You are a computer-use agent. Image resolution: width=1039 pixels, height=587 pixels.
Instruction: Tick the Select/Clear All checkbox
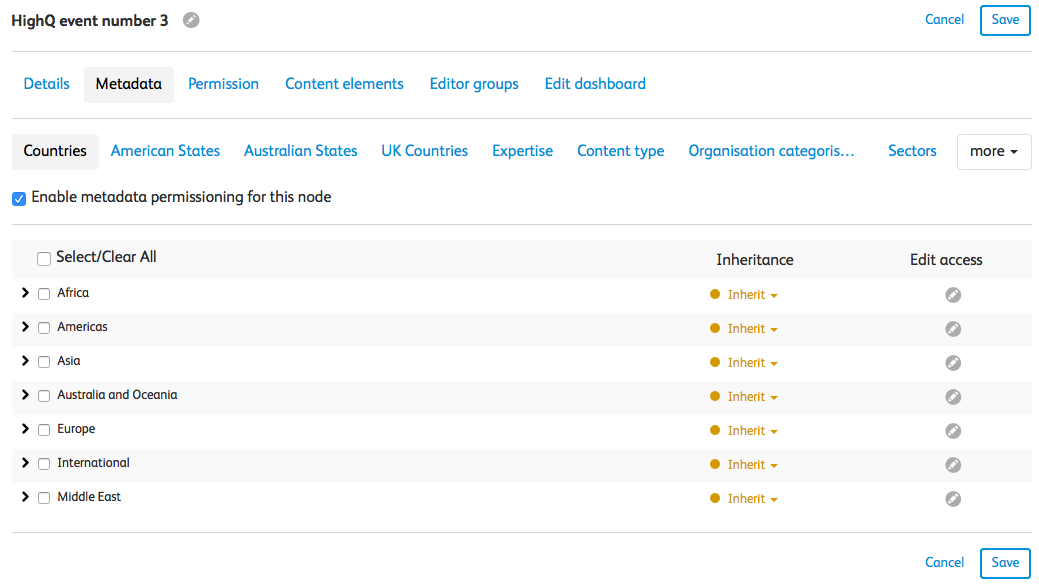(x=44, y=259)
